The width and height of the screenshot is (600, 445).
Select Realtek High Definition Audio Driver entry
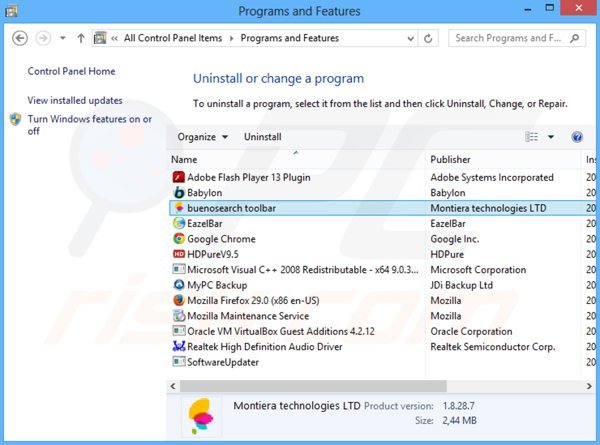[264, 347]
